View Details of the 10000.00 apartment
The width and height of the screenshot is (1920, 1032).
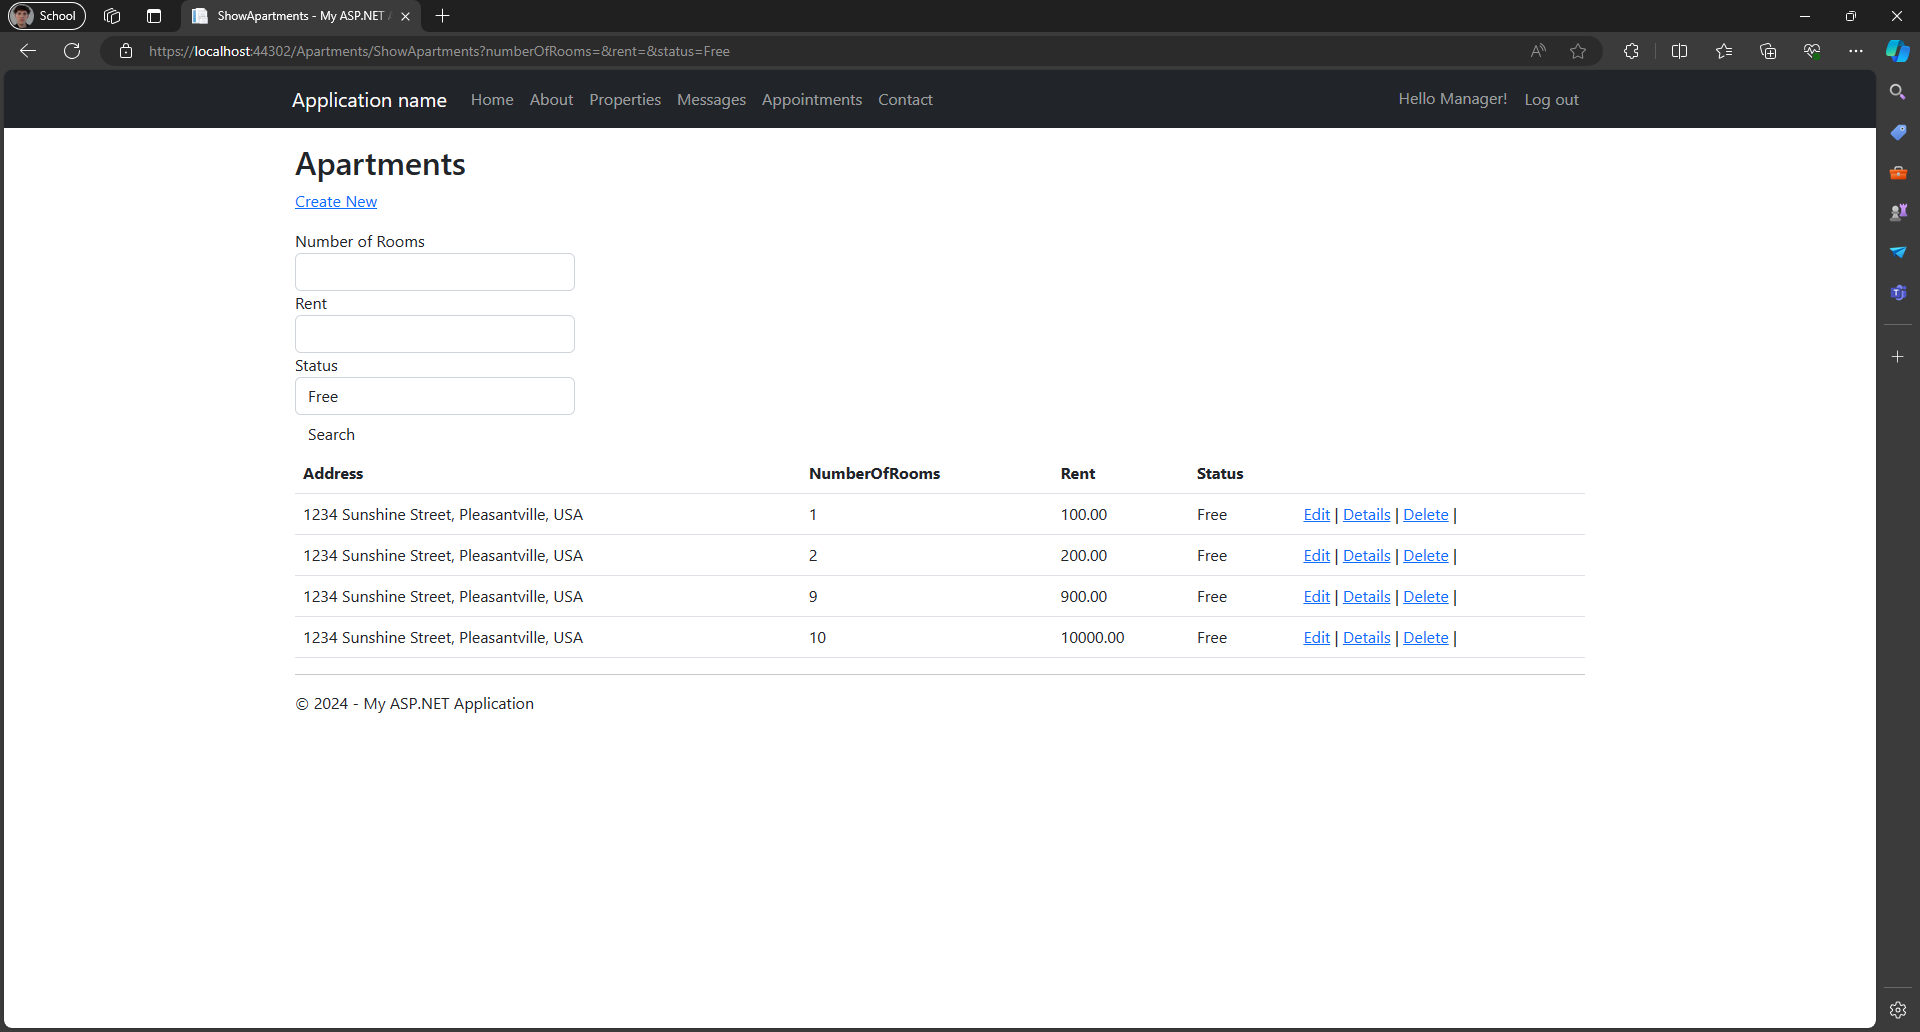point(1366,638)
